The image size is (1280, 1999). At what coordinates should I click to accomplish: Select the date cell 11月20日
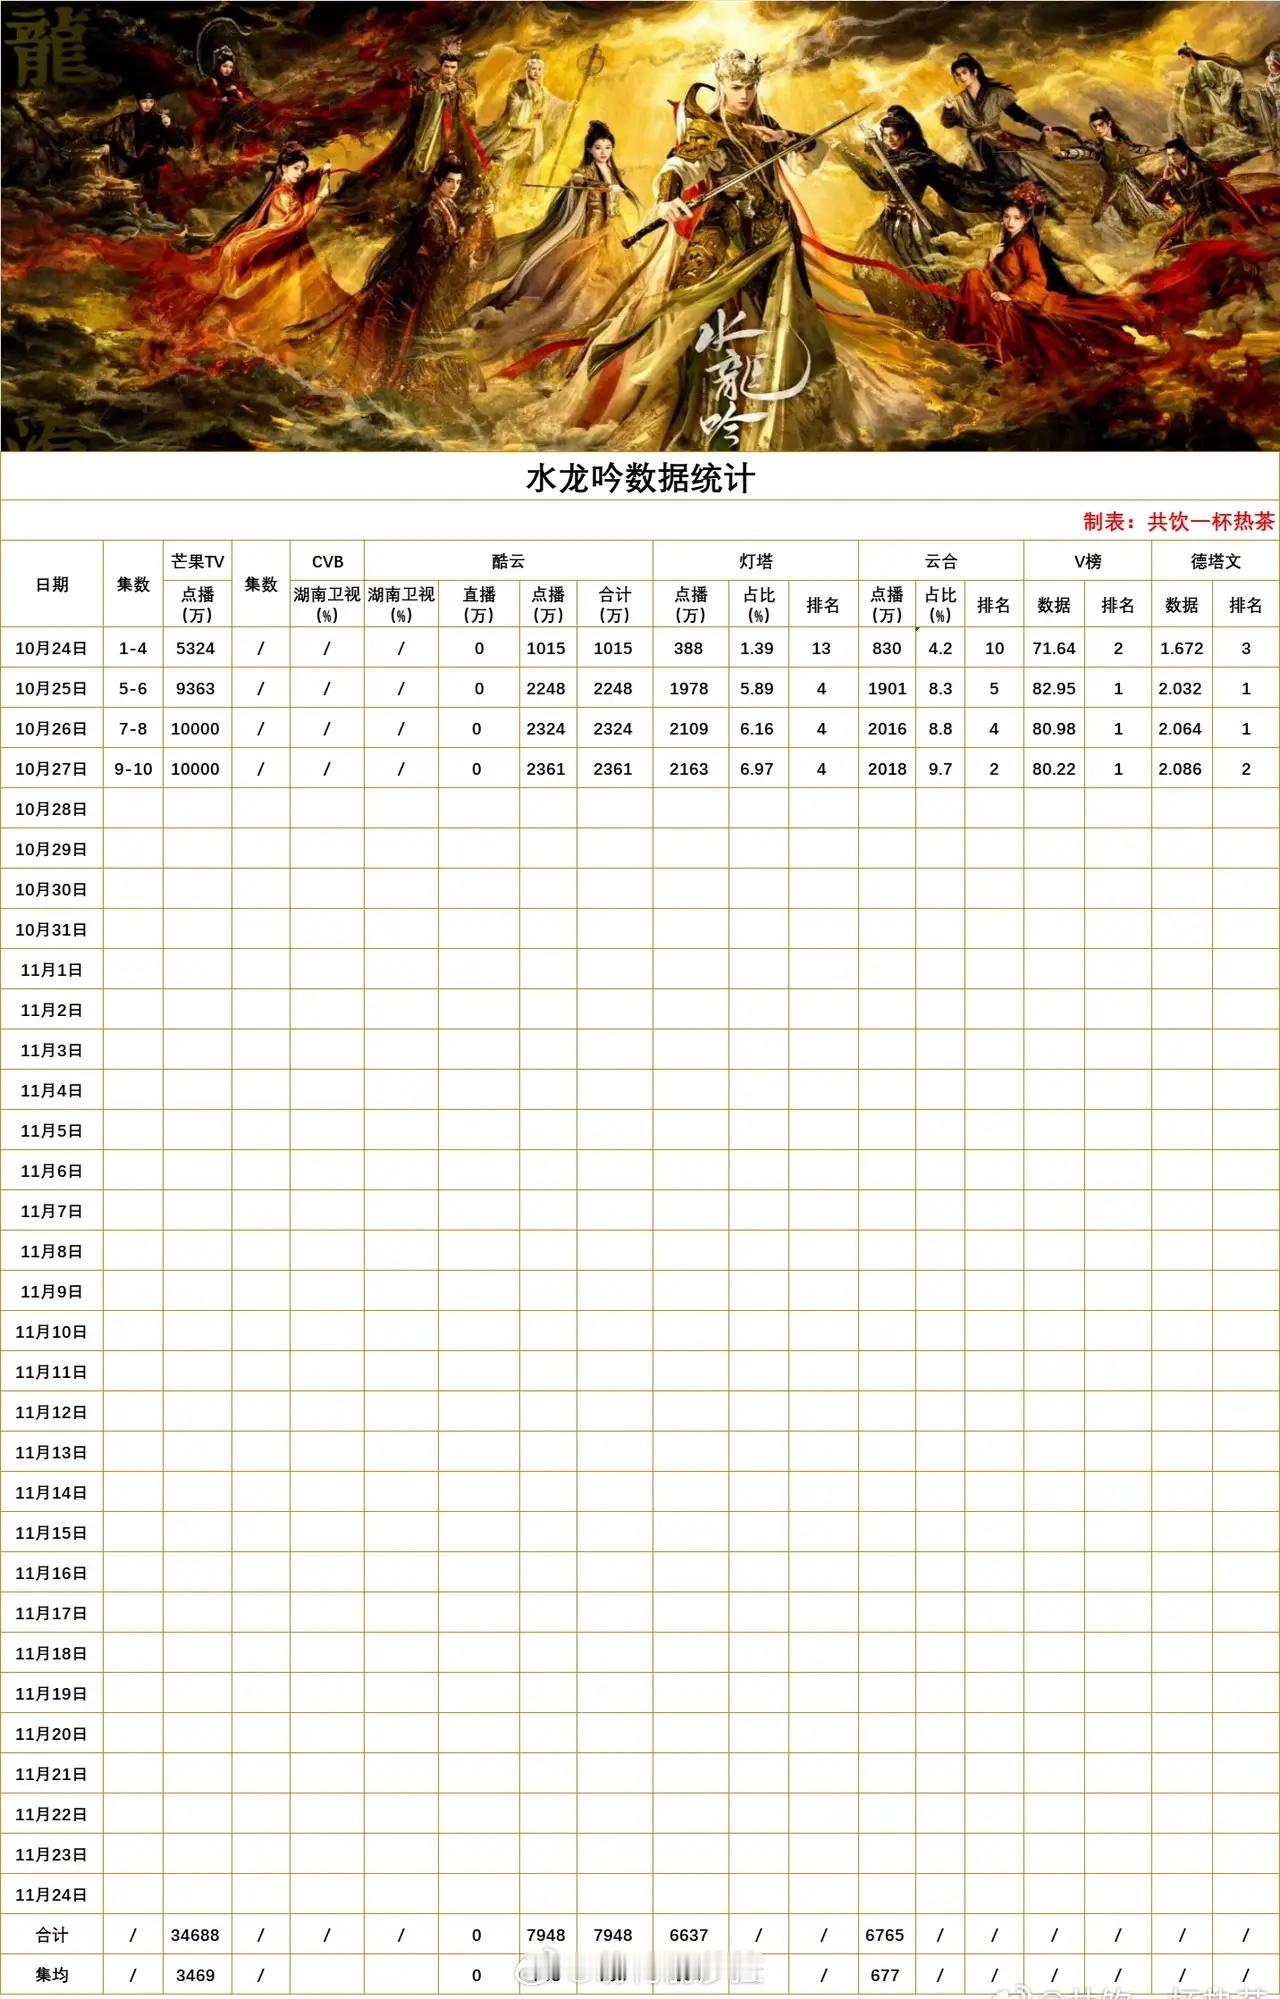coord(51,1733)
